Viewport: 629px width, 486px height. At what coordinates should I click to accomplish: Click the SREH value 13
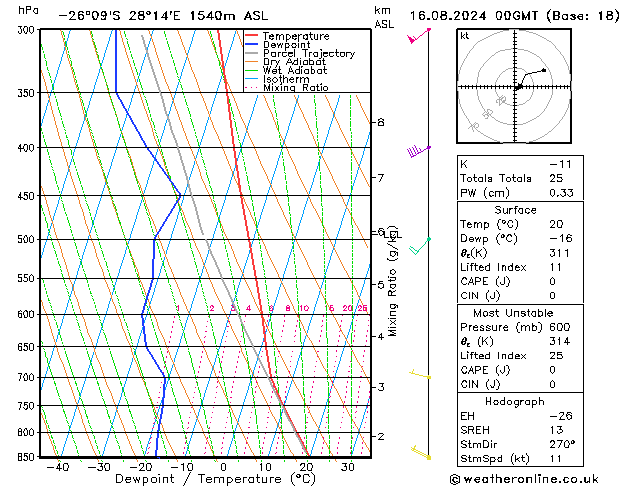[556, 430]
